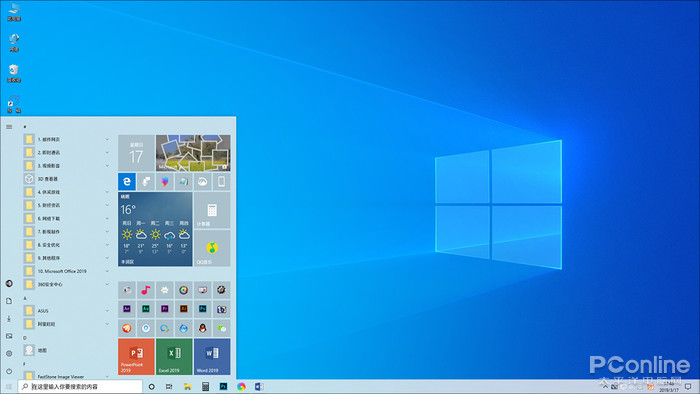
Task: Open the colorful ring app on taskbar
Action: tap(241, 386)
